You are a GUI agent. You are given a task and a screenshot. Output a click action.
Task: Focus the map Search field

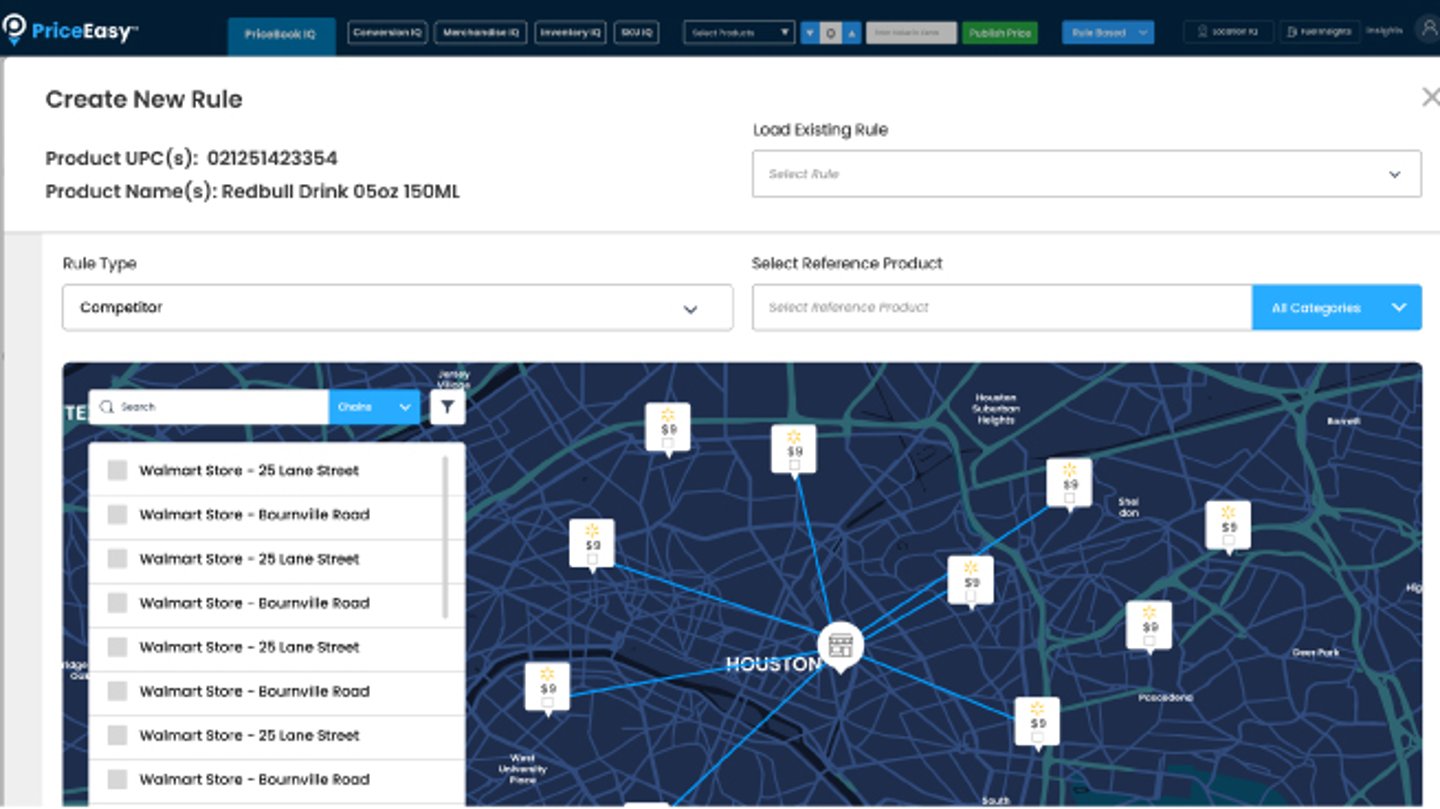point(208,407)
